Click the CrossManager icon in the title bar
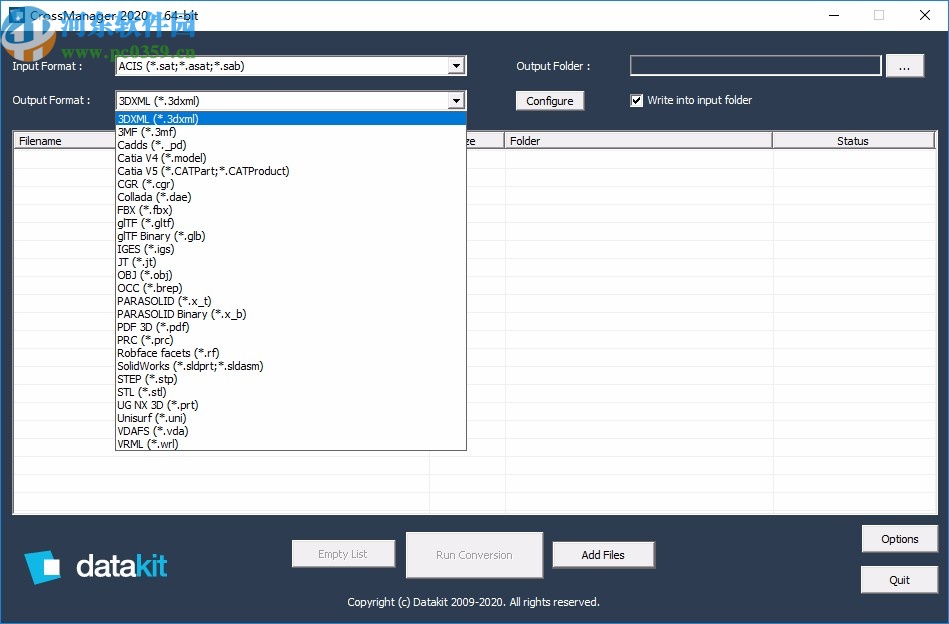 [17, 15]
